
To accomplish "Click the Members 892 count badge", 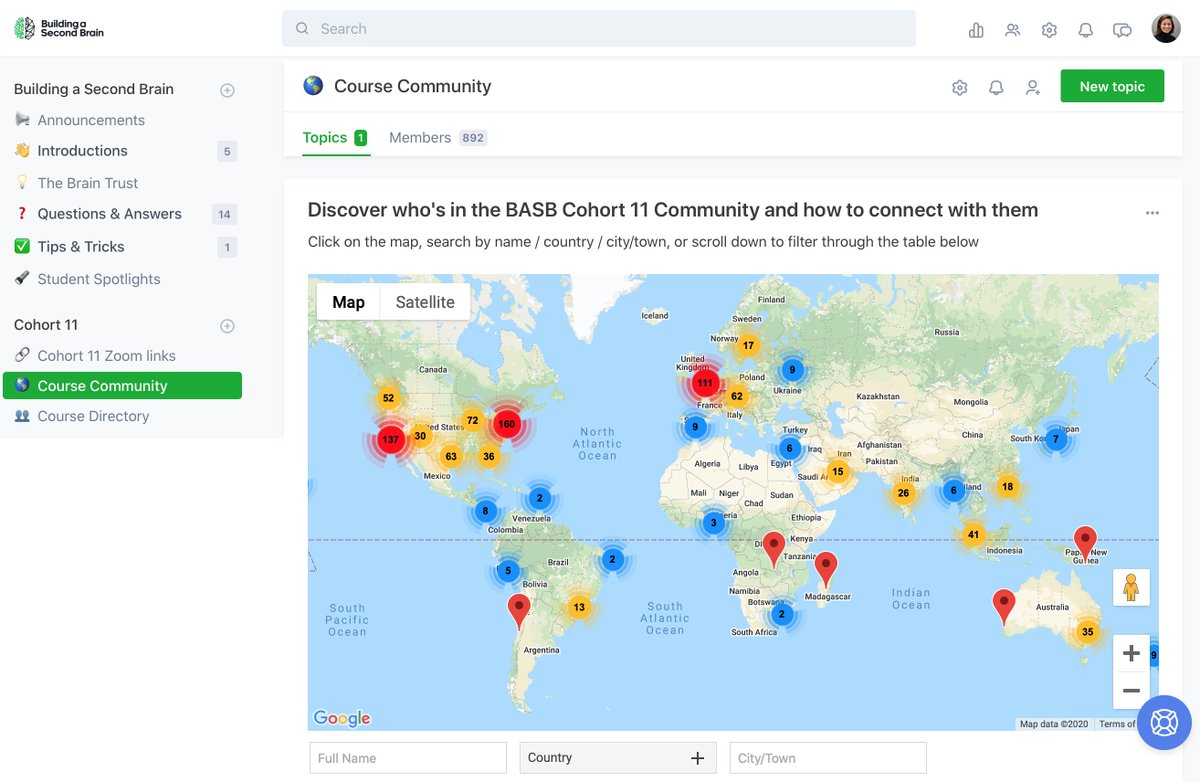I will (473, 138).
